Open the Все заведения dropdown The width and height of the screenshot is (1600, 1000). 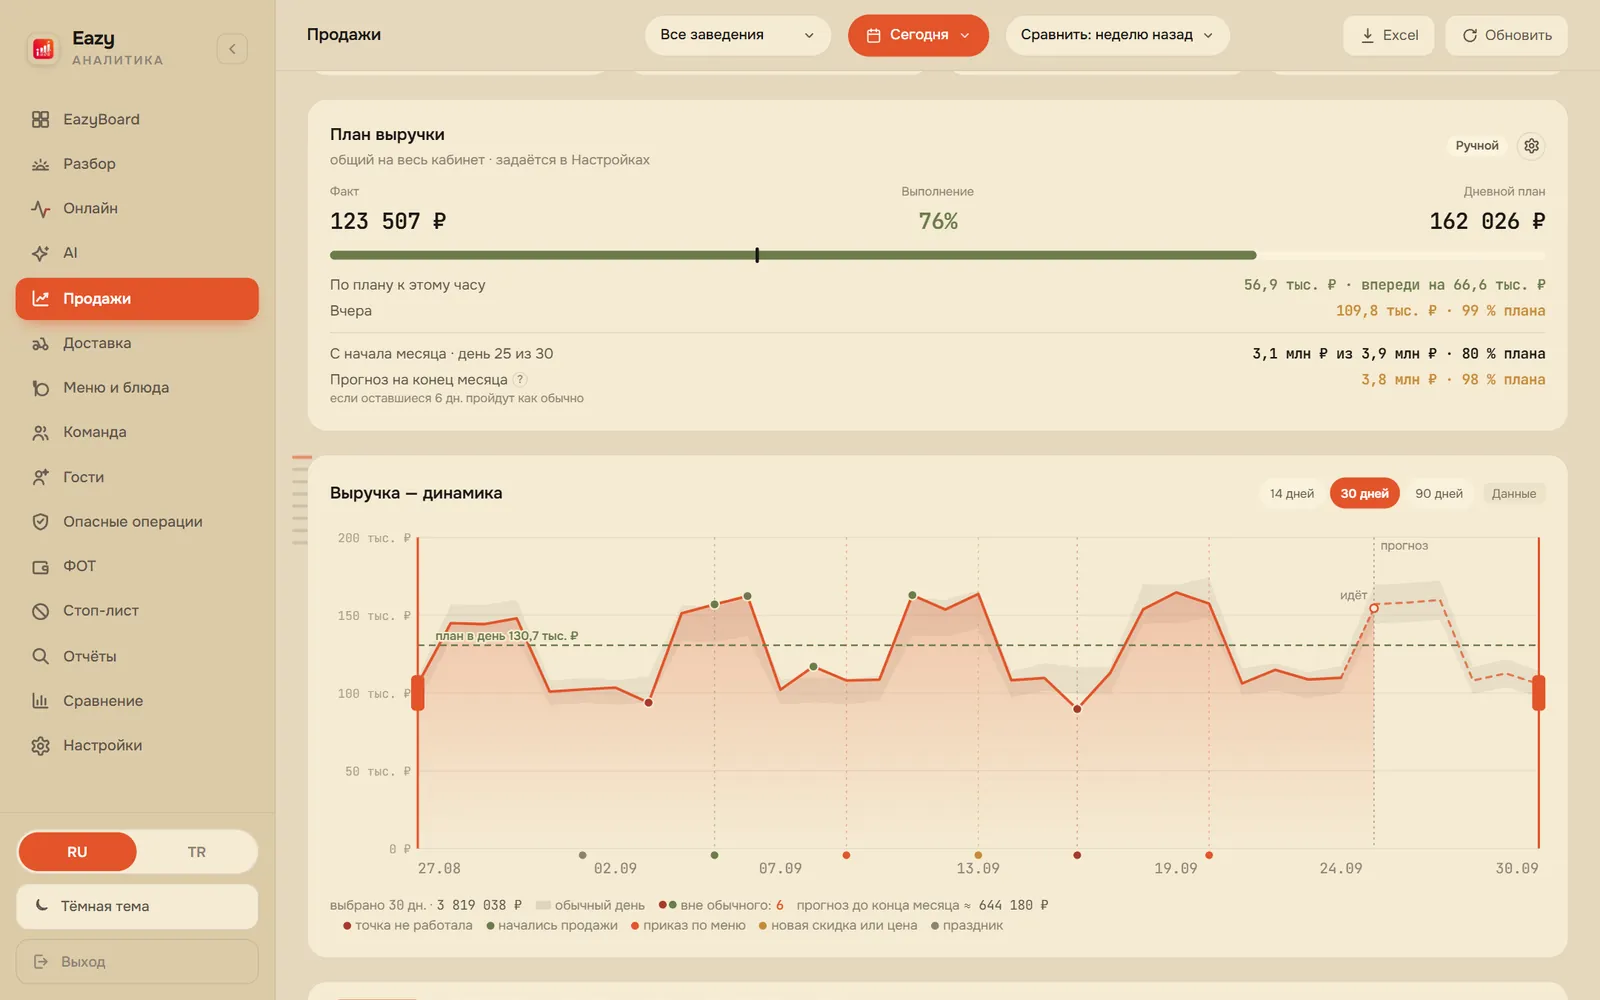[738, 35]
